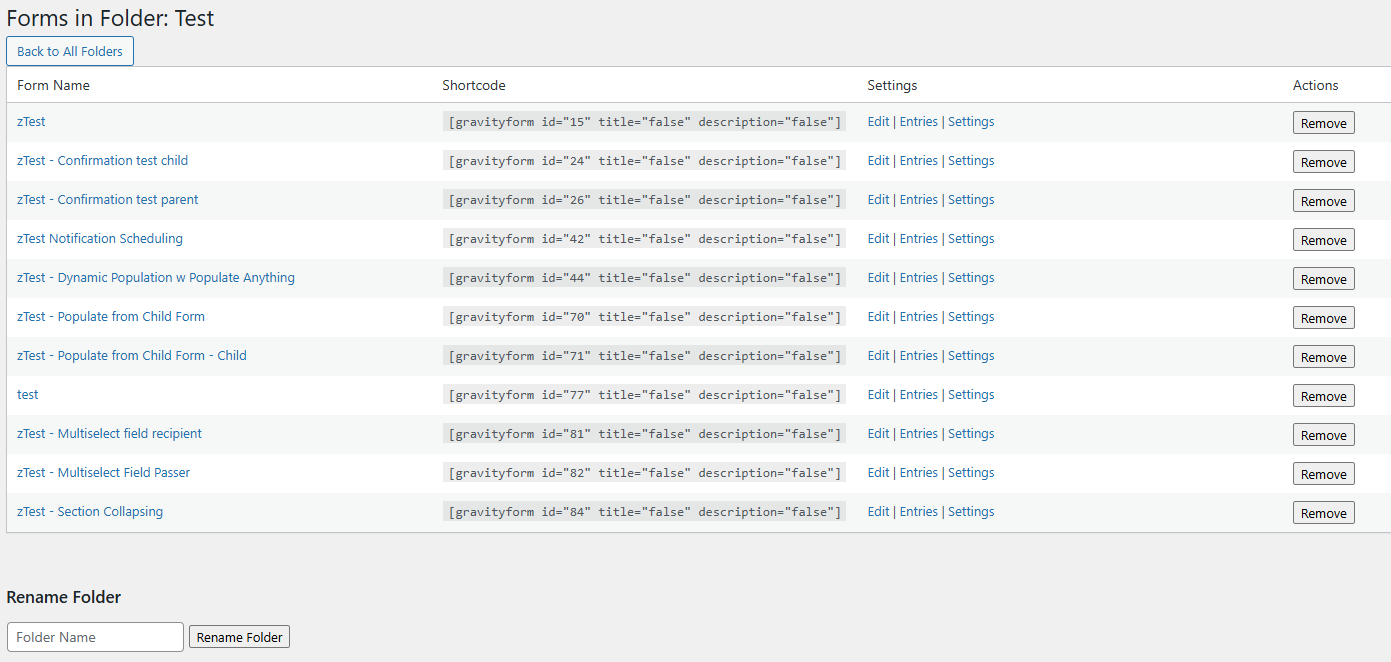Click the Back to All Folders button

pos(70,51)
